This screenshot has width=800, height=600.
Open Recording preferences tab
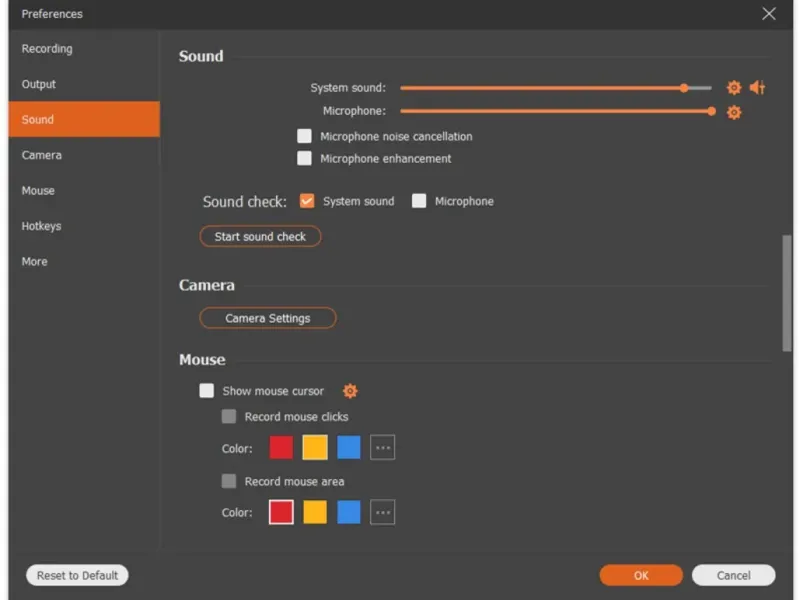(x=84, y=48)
